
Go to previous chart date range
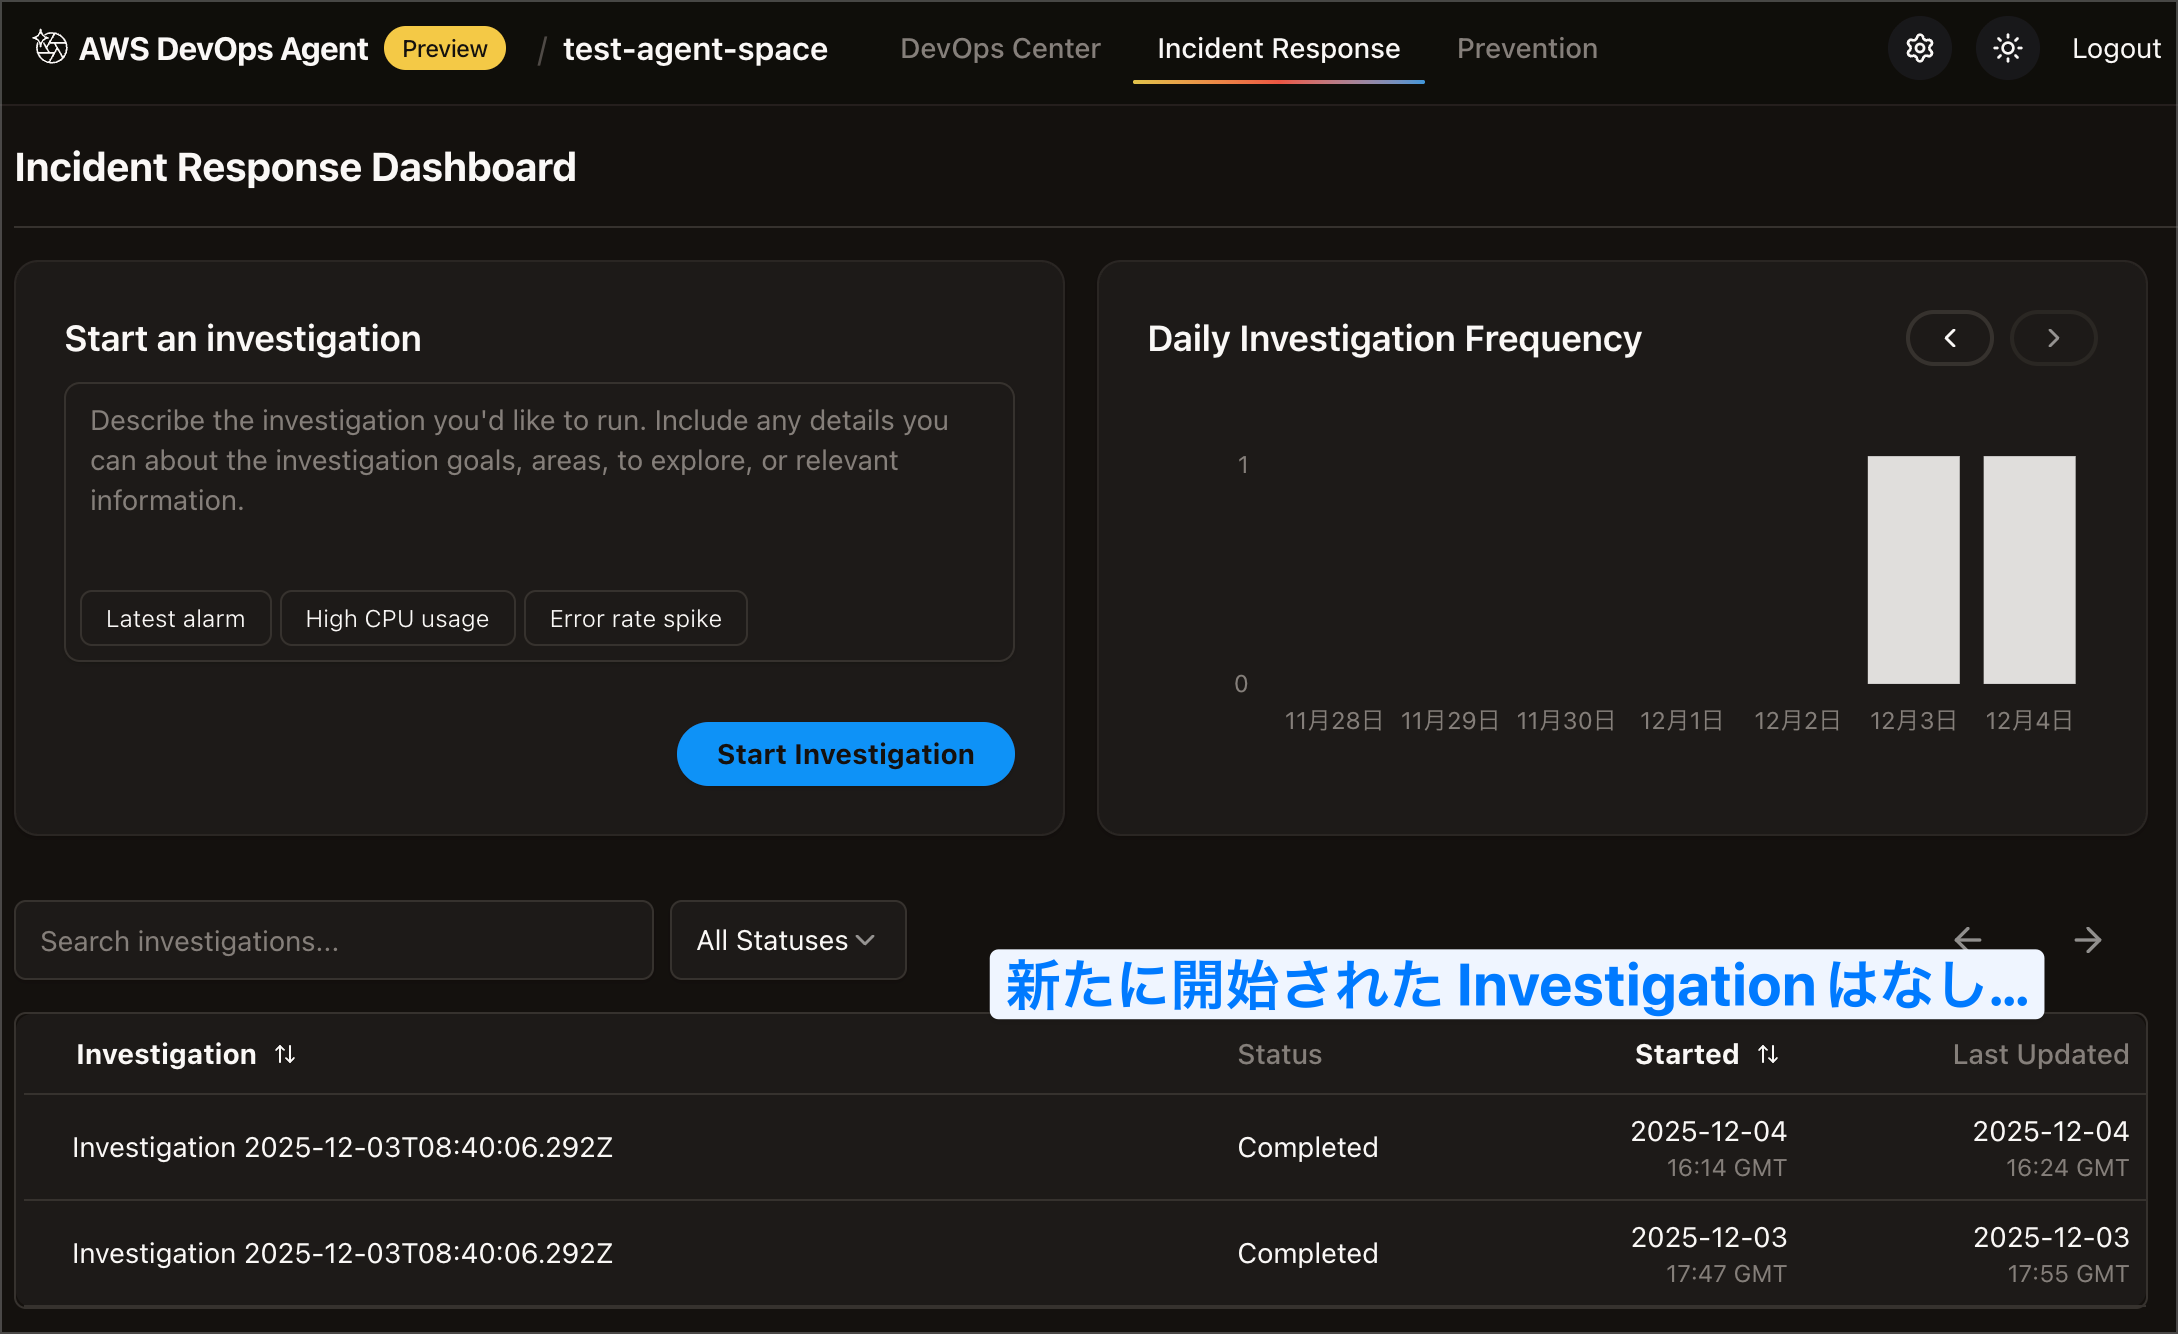(1949, 338)
